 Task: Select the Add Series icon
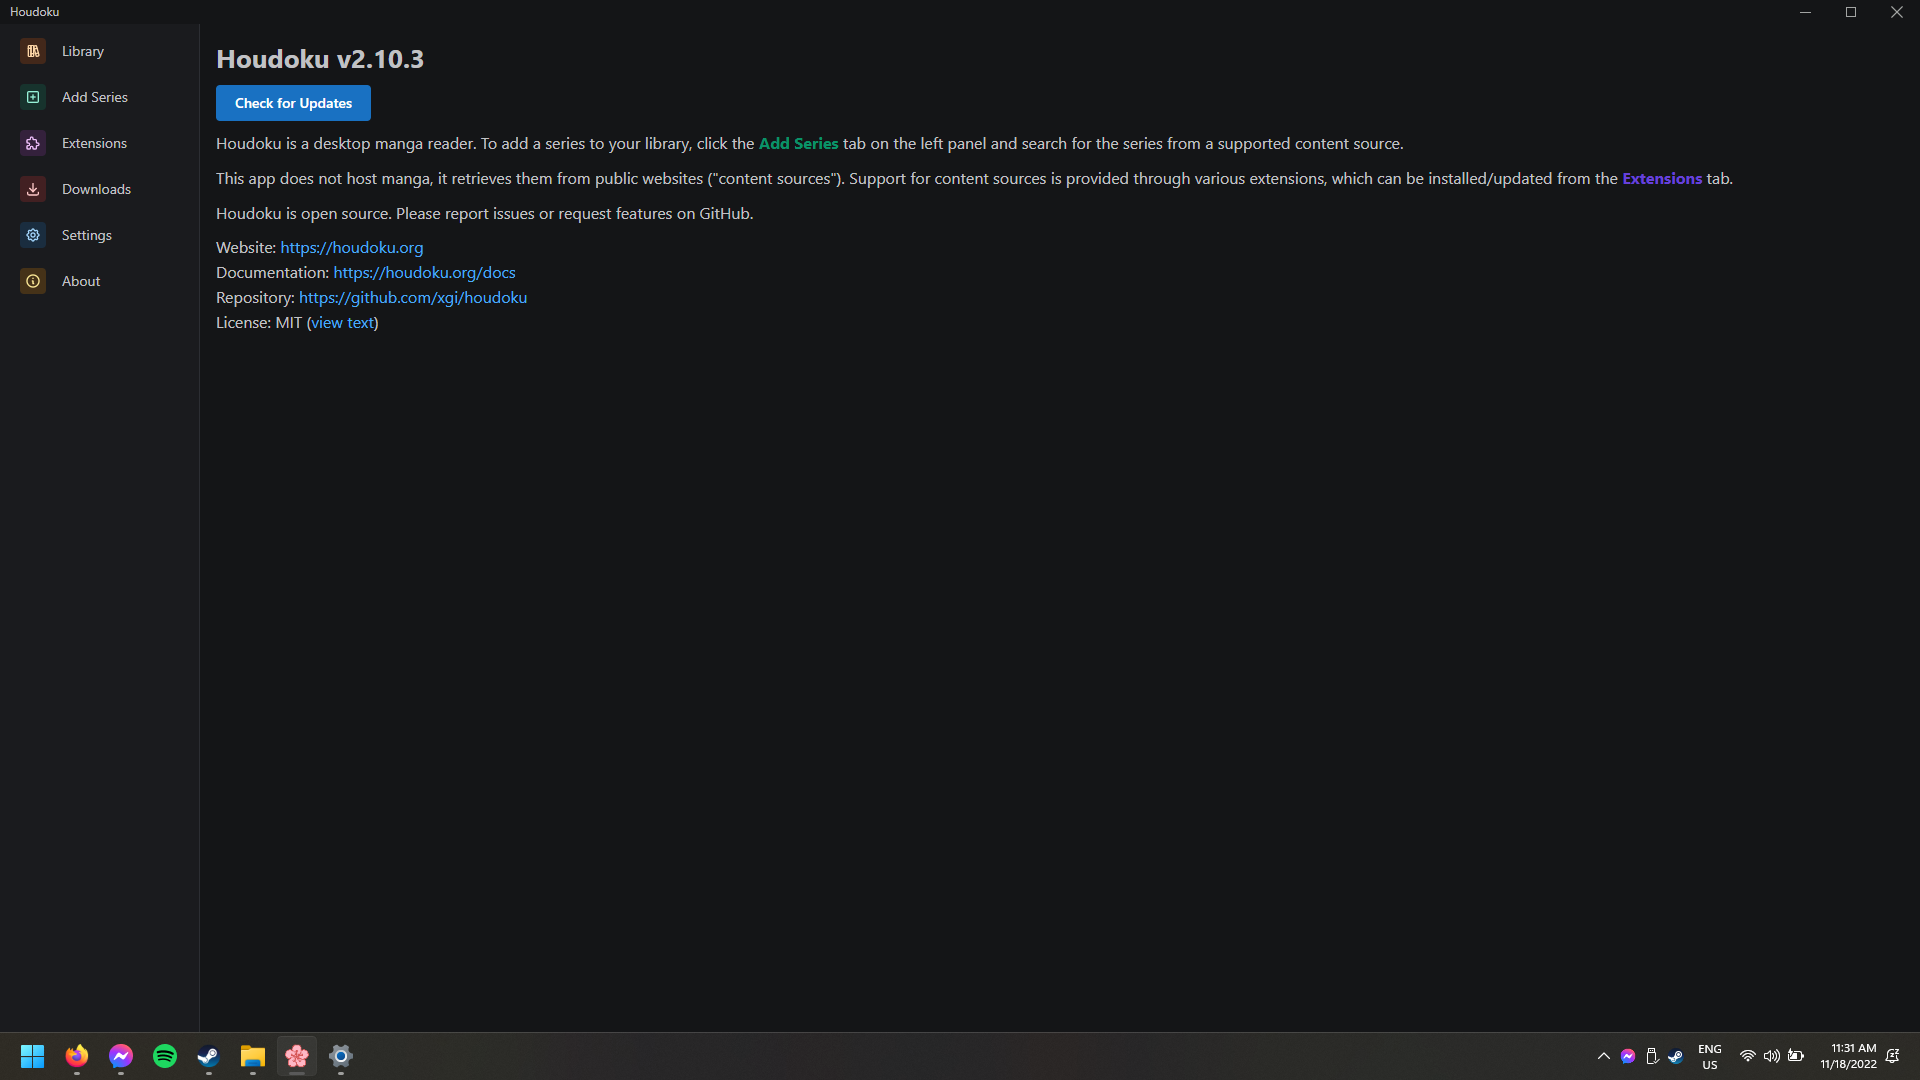click(x=33, y=96)
